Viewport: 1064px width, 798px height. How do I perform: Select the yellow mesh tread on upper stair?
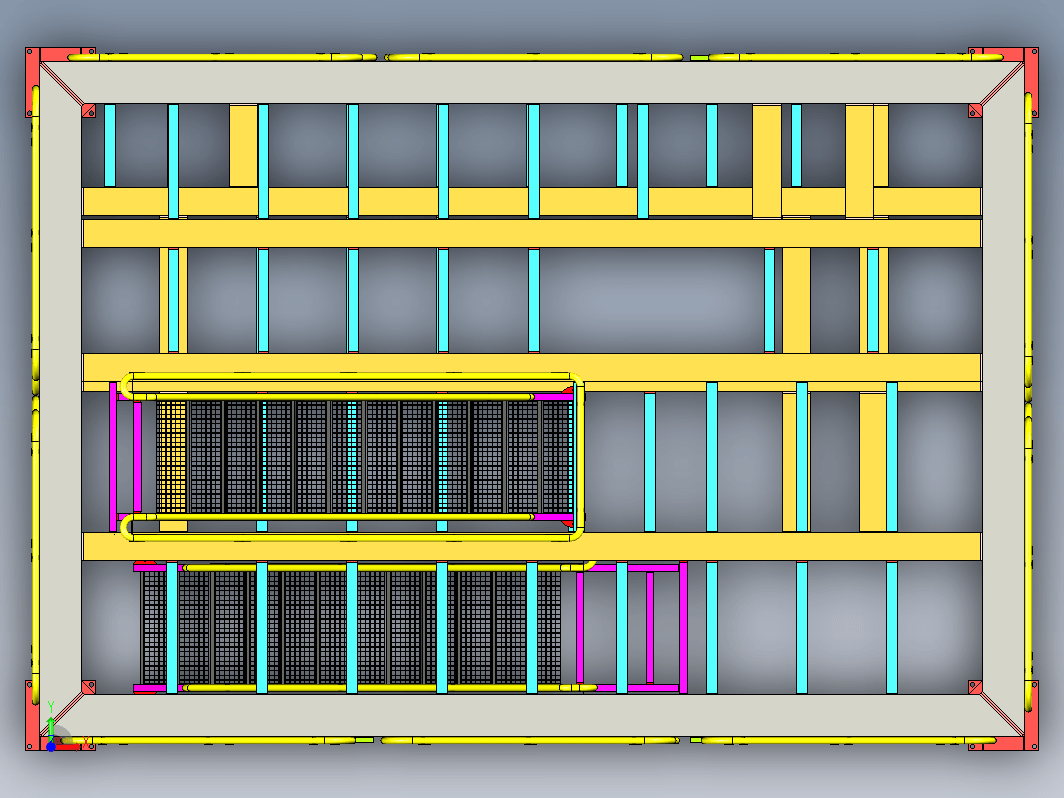[x=172, y=456]
